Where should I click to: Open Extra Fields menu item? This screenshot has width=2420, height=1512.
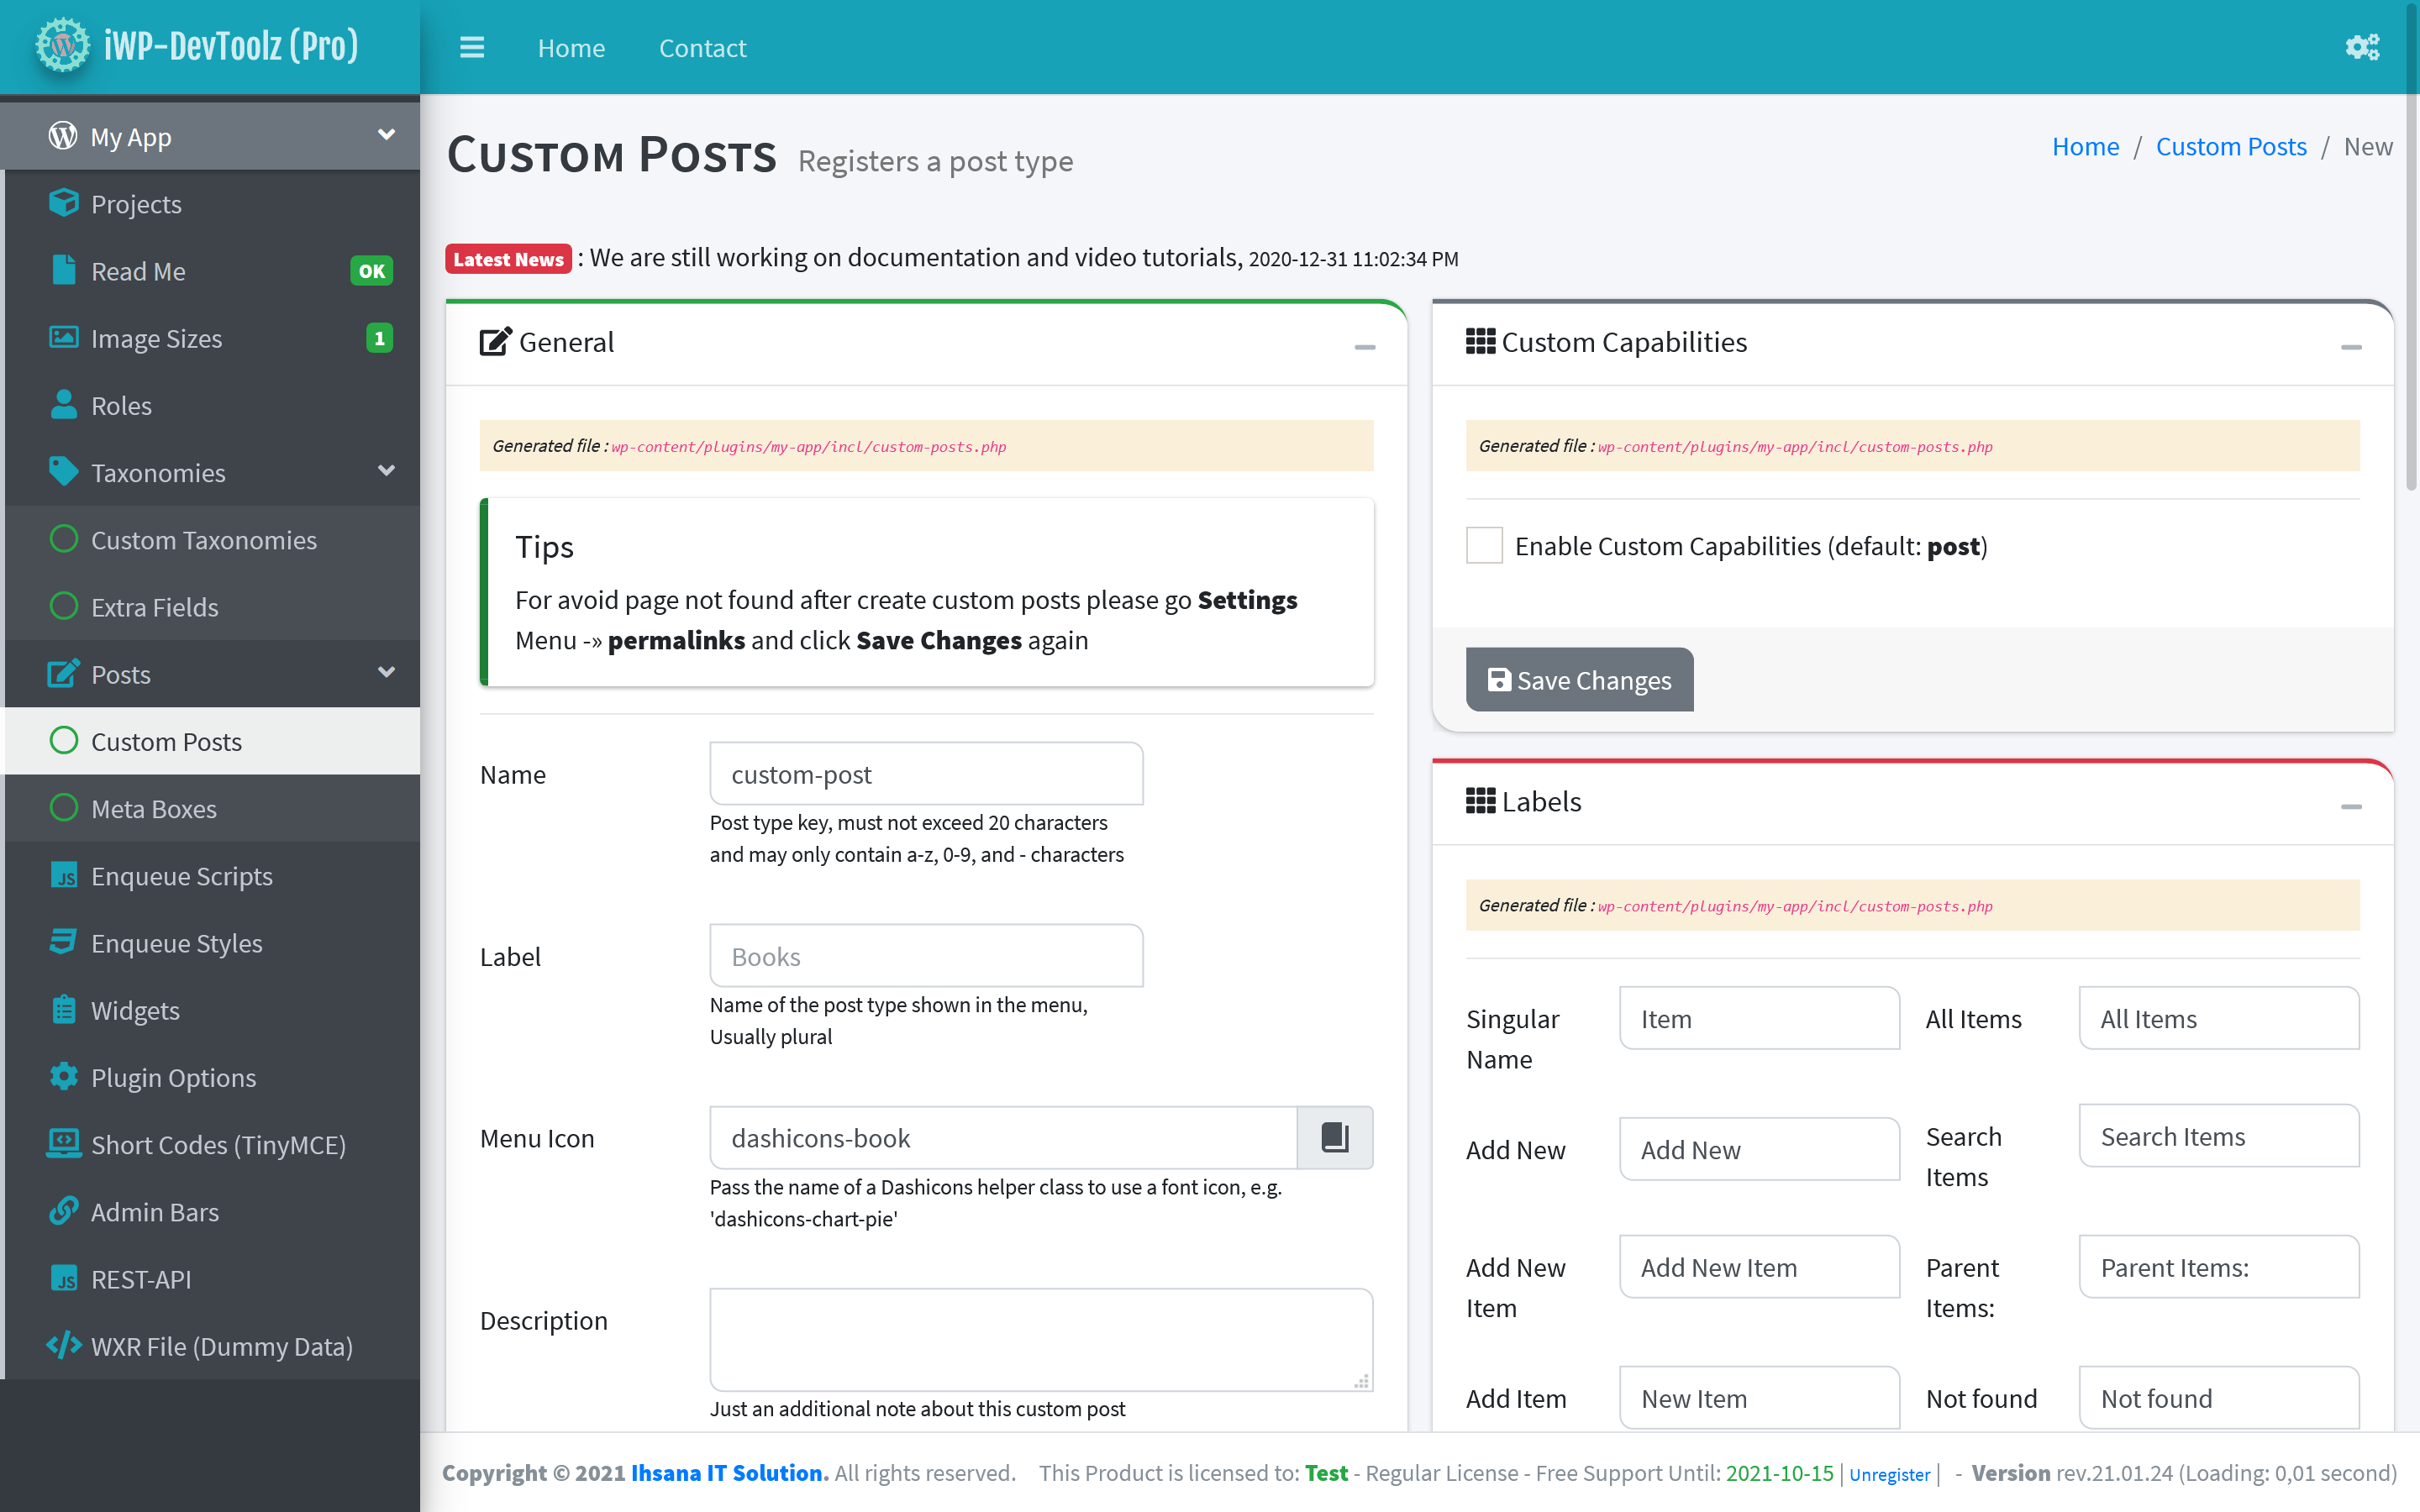pyautogui.click(x=213, y=606)
